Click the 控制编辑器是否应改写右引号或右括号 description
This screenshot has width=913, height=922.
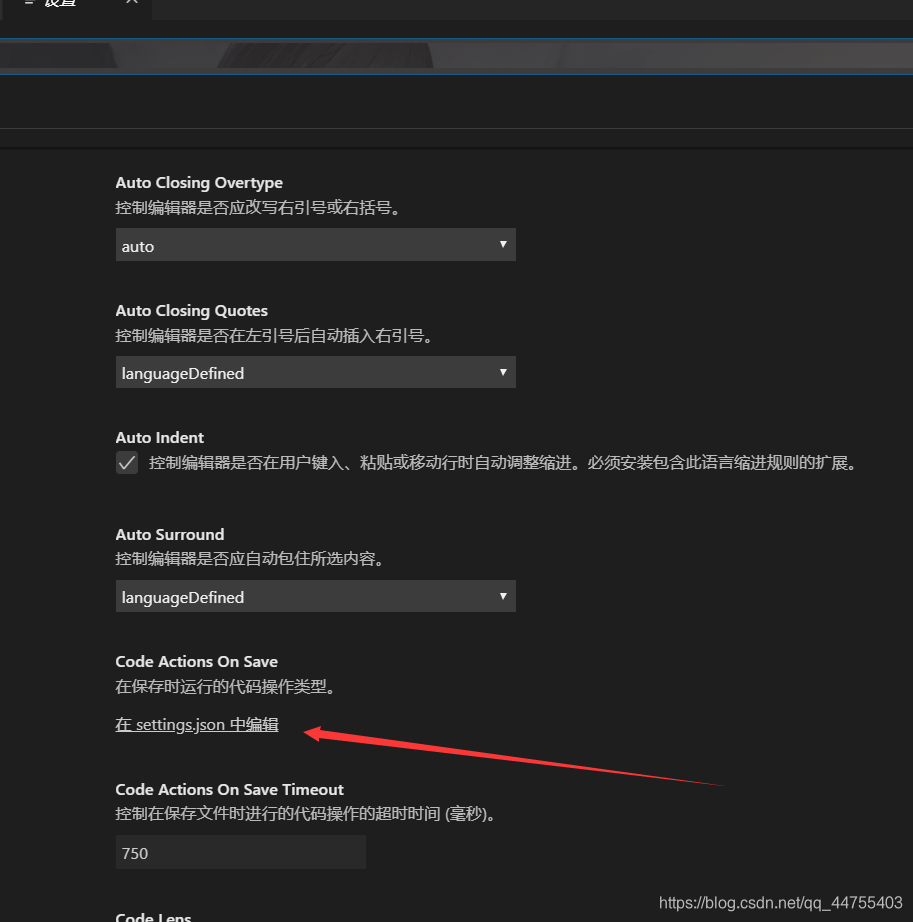coord(258,208)
